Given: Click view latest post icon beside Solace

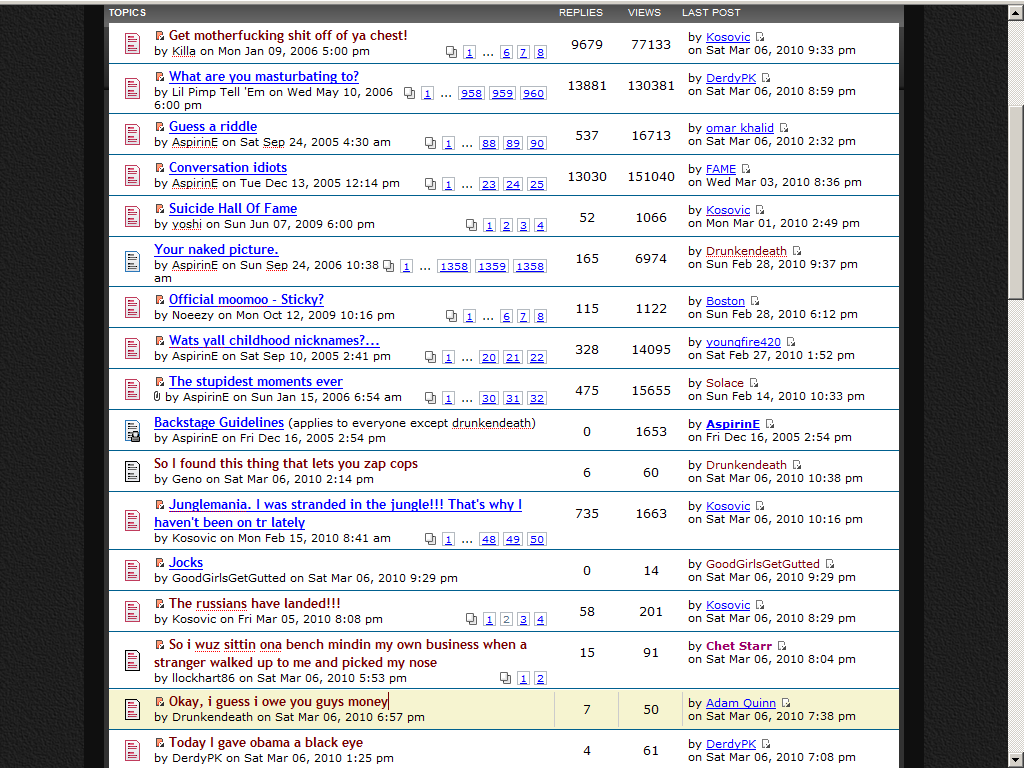Looking at the screenshot, I should pos(754,383).
